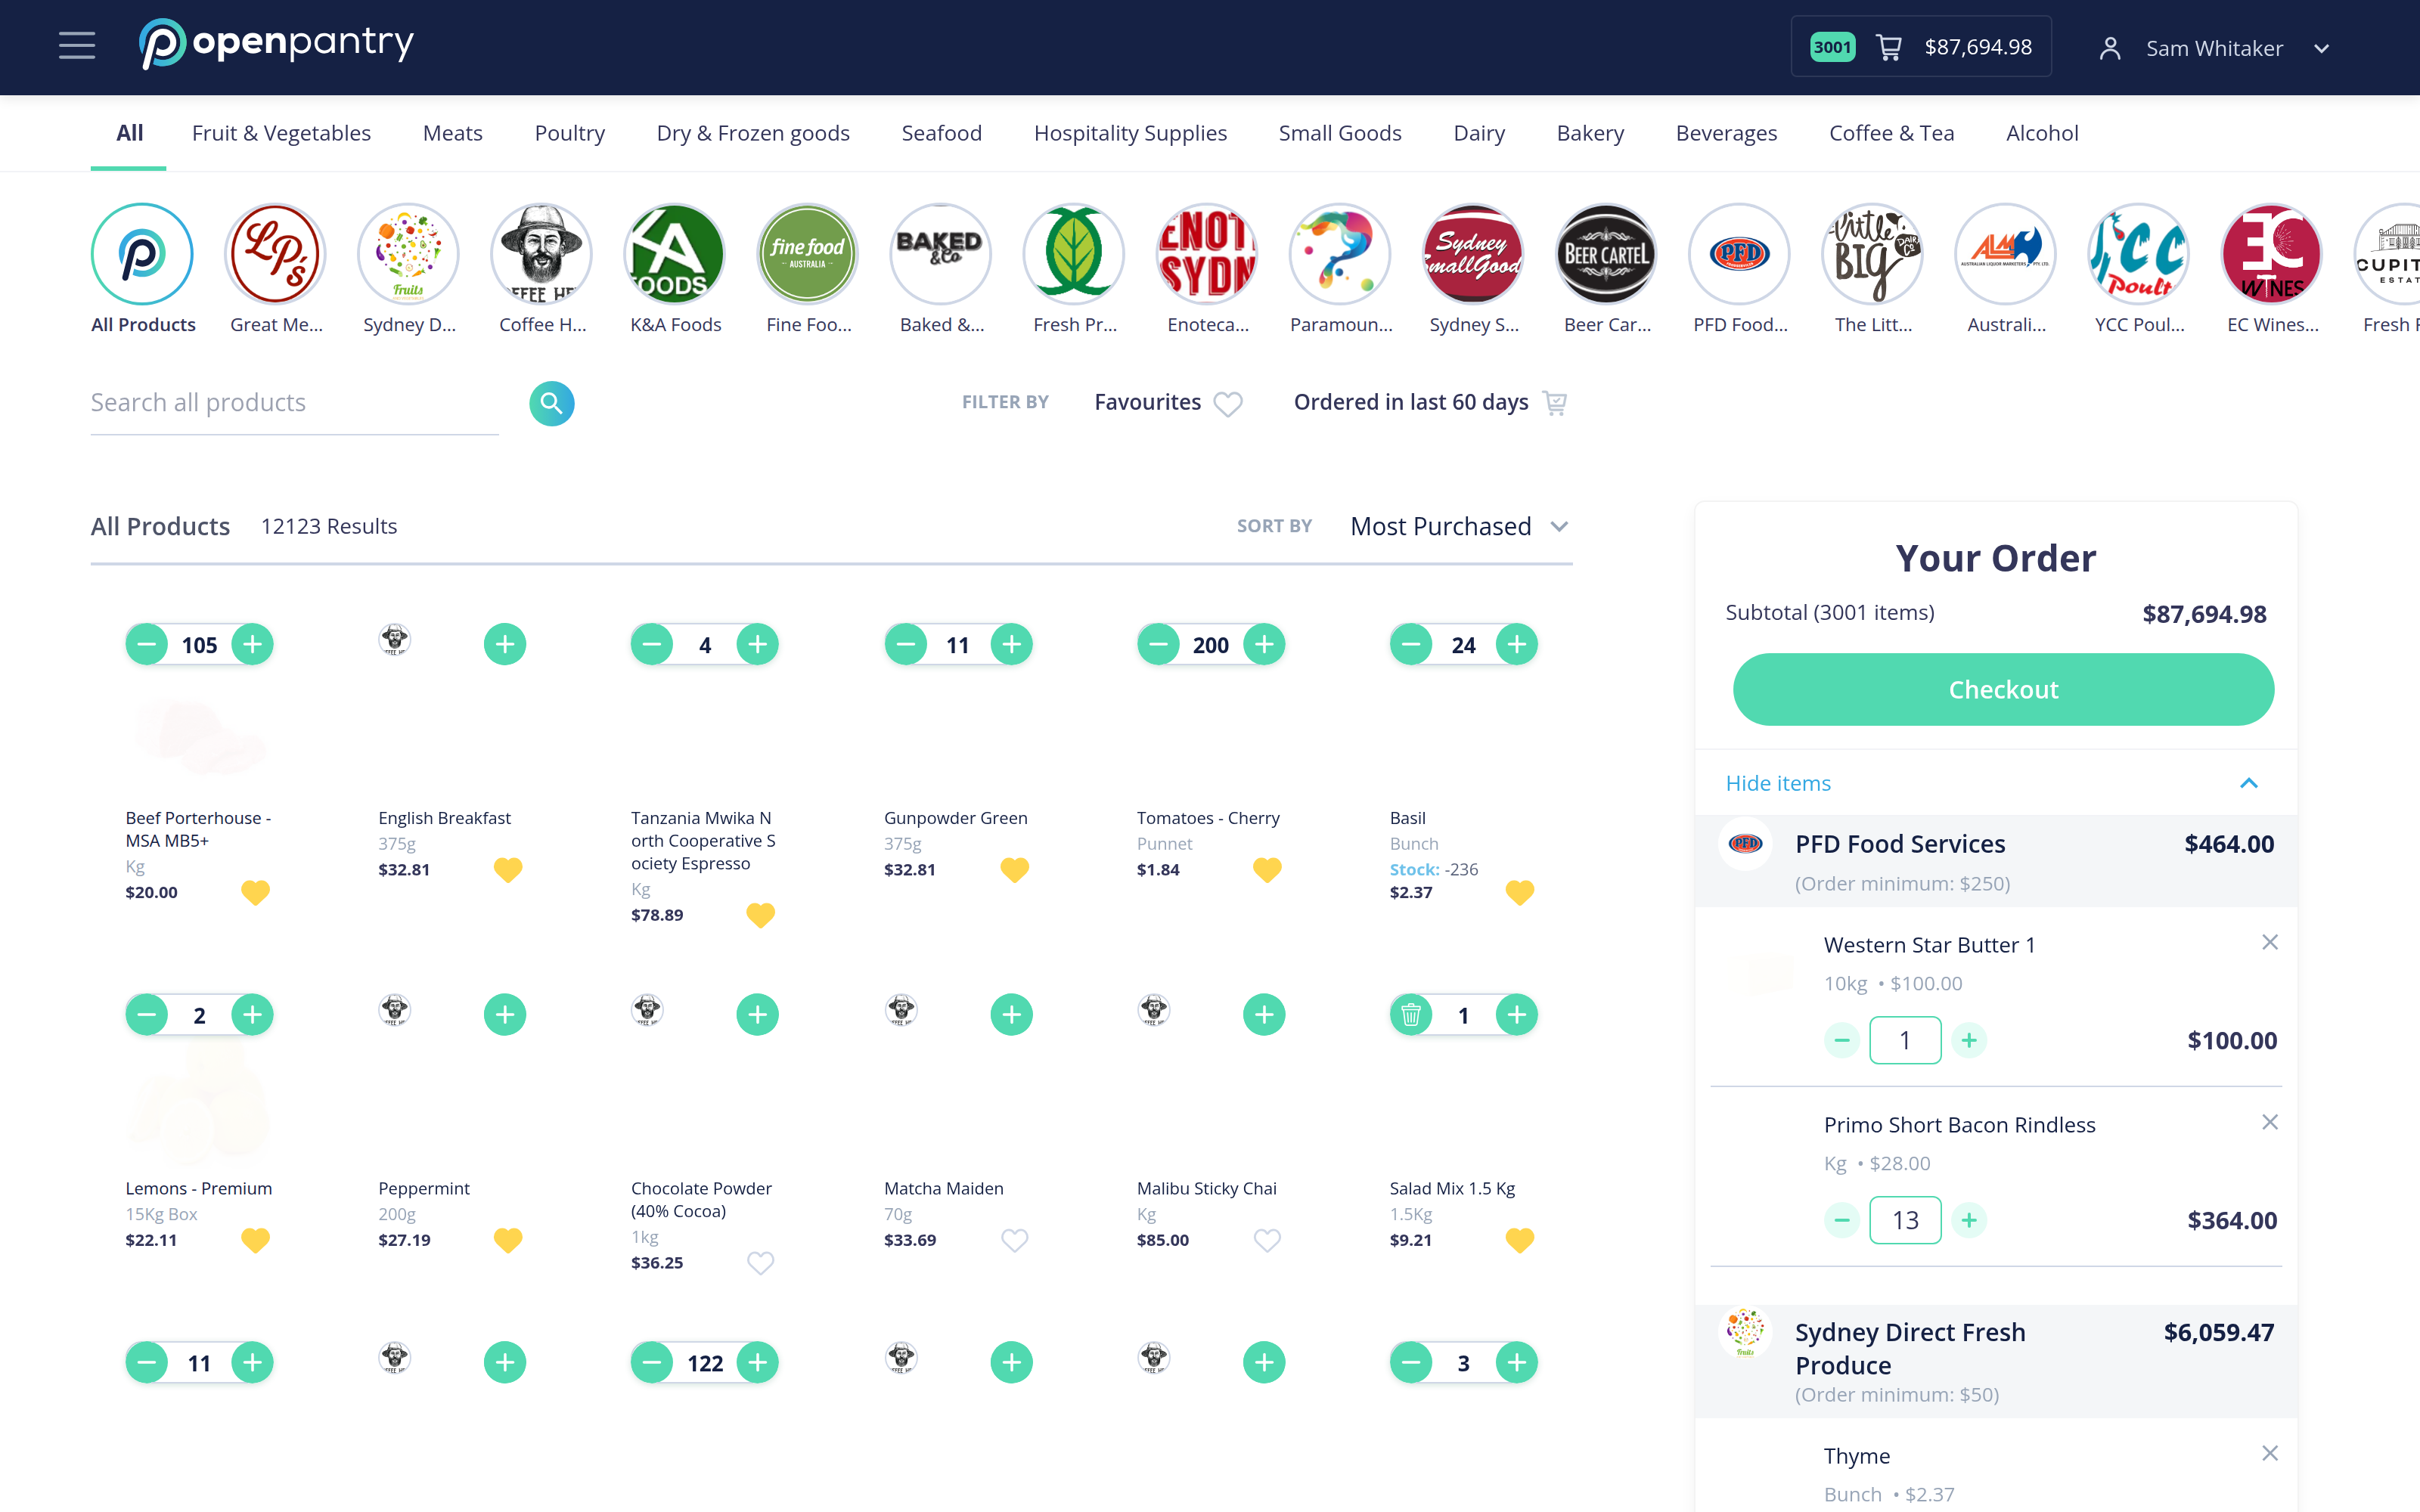Toggle Ordered in last 60 days filter

(x=1430, y=403)
